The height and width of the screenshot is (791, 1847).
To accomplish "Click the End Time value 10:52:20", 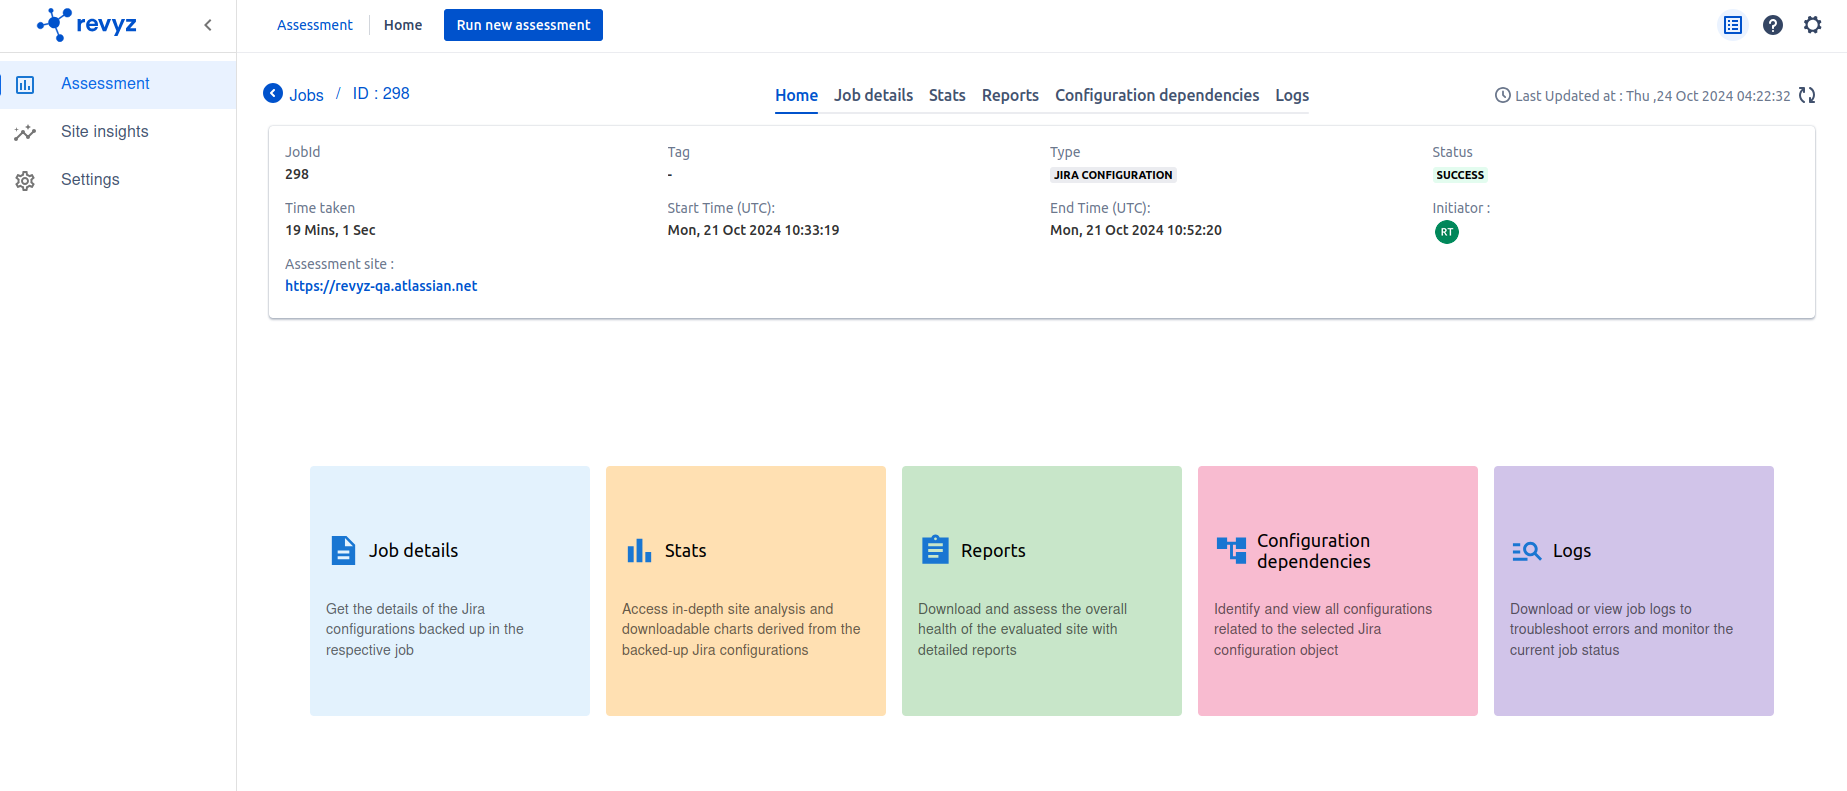I will pyautogui.click(x=1136, y=230).
